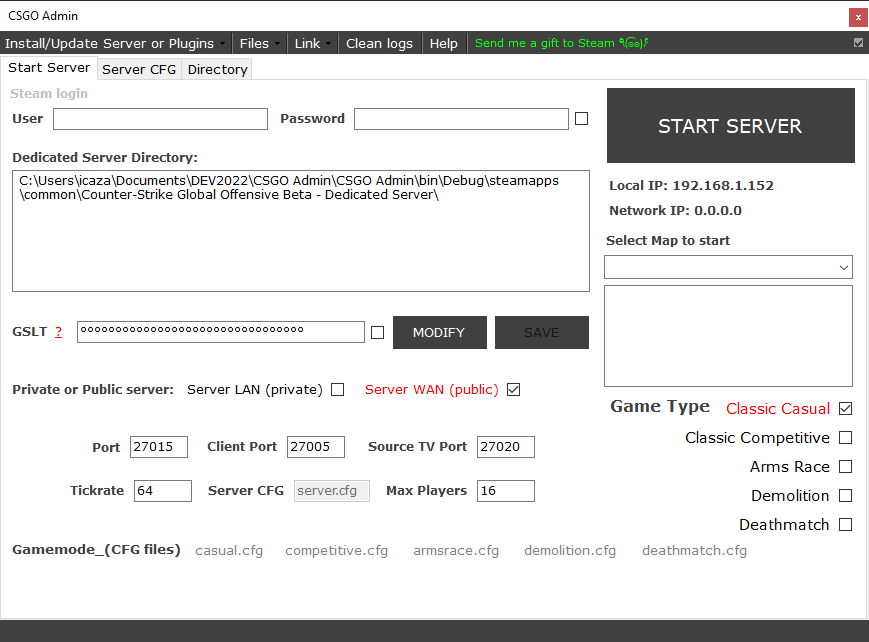Open the Directory tab
Screen dimensions: 869x642
coord(217,69)
